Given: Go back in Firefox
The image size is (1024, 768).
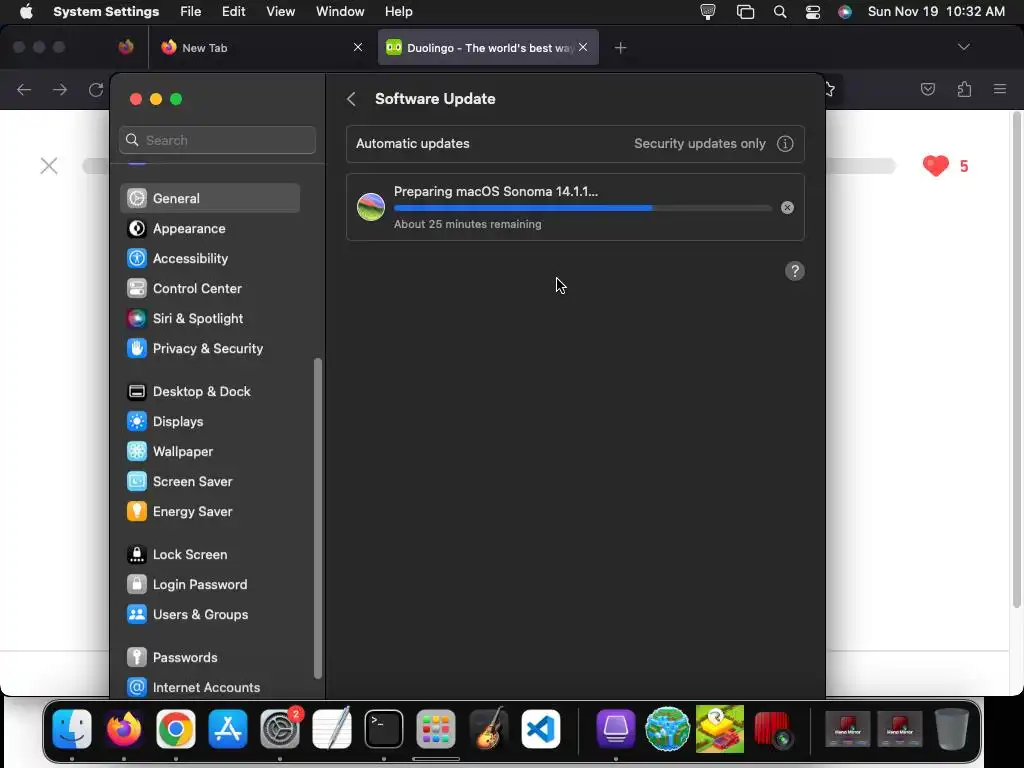Looking at the screenshot, I should 24,89.
